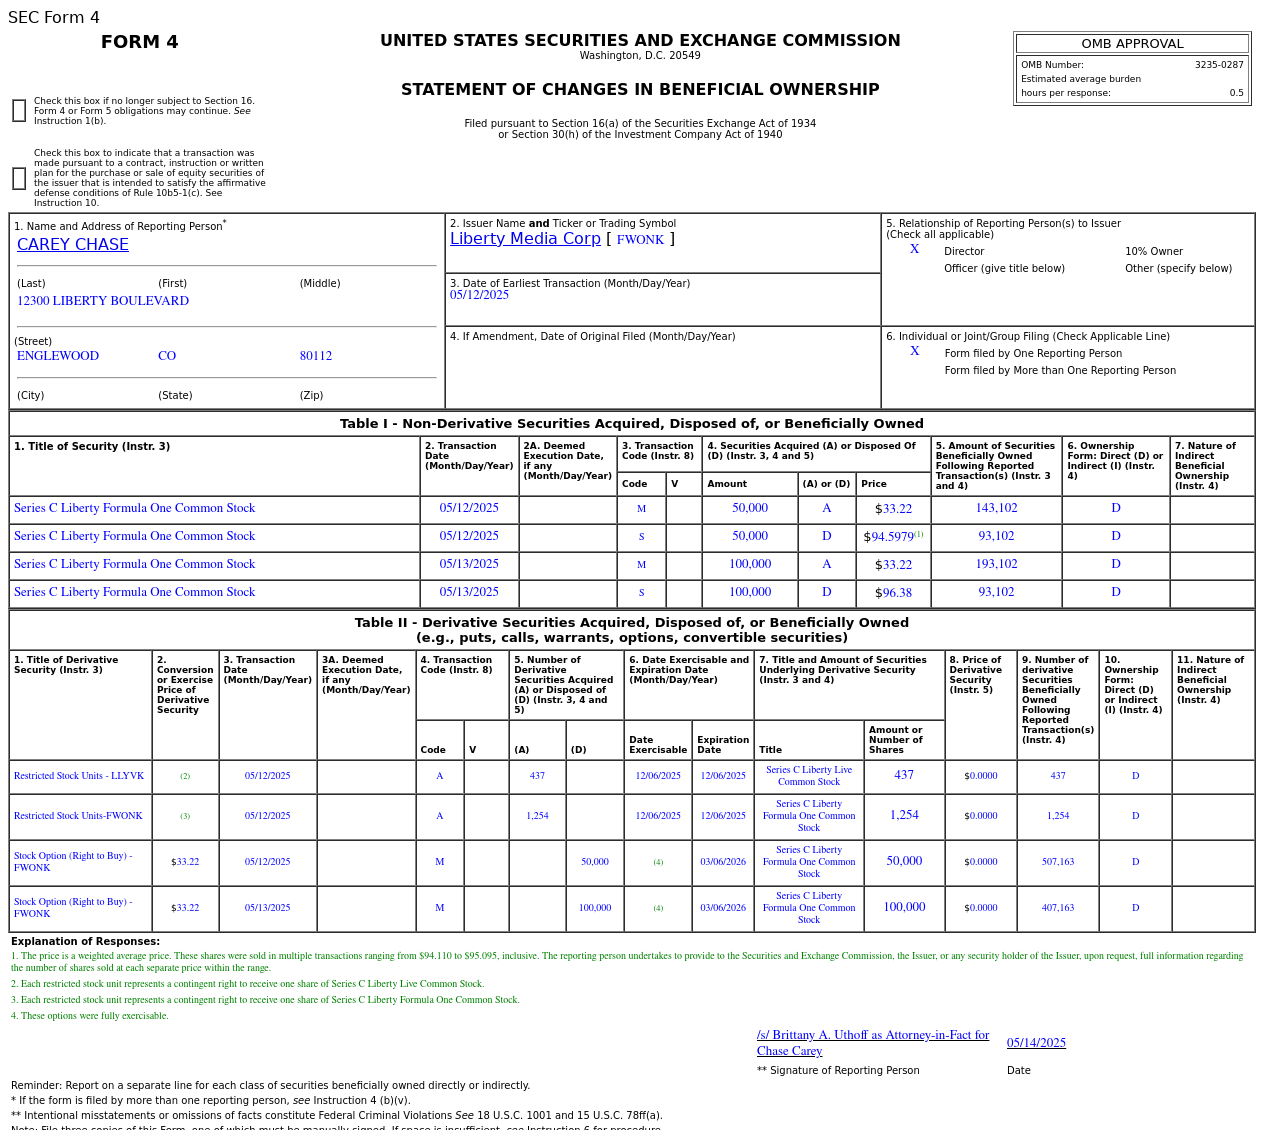
Task: Click the OMB Number value 3235-0287
Action: coord(1219,65)
